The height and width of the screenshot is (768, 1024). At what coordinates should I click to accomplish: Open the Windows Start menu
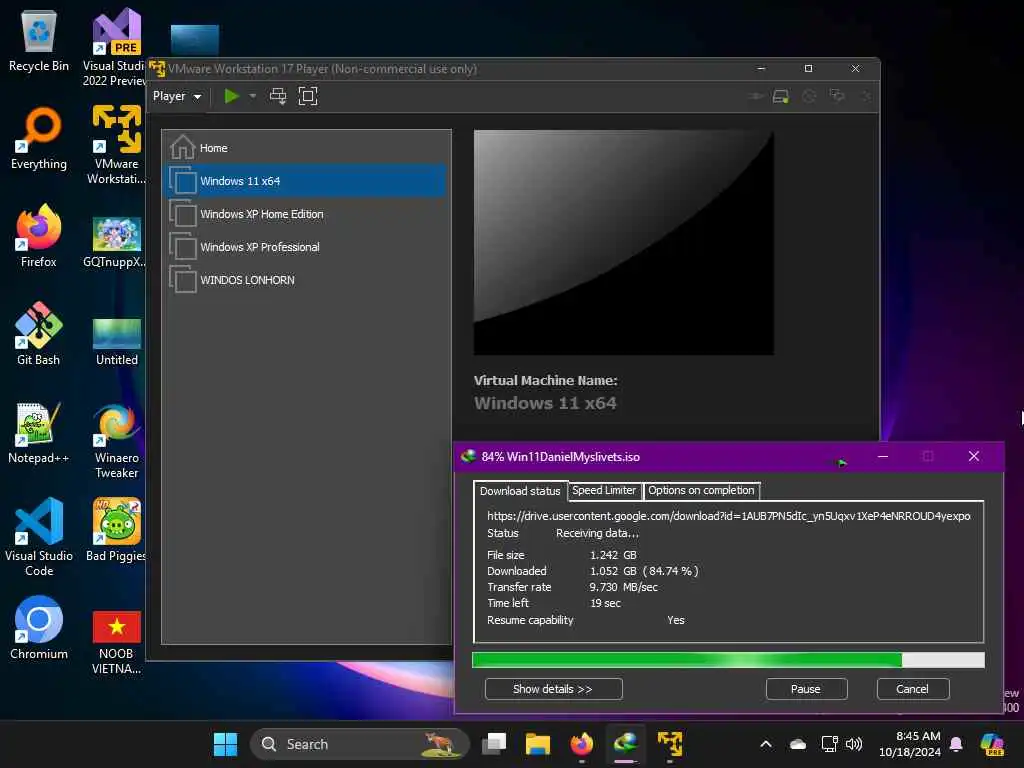pos(225,744)
